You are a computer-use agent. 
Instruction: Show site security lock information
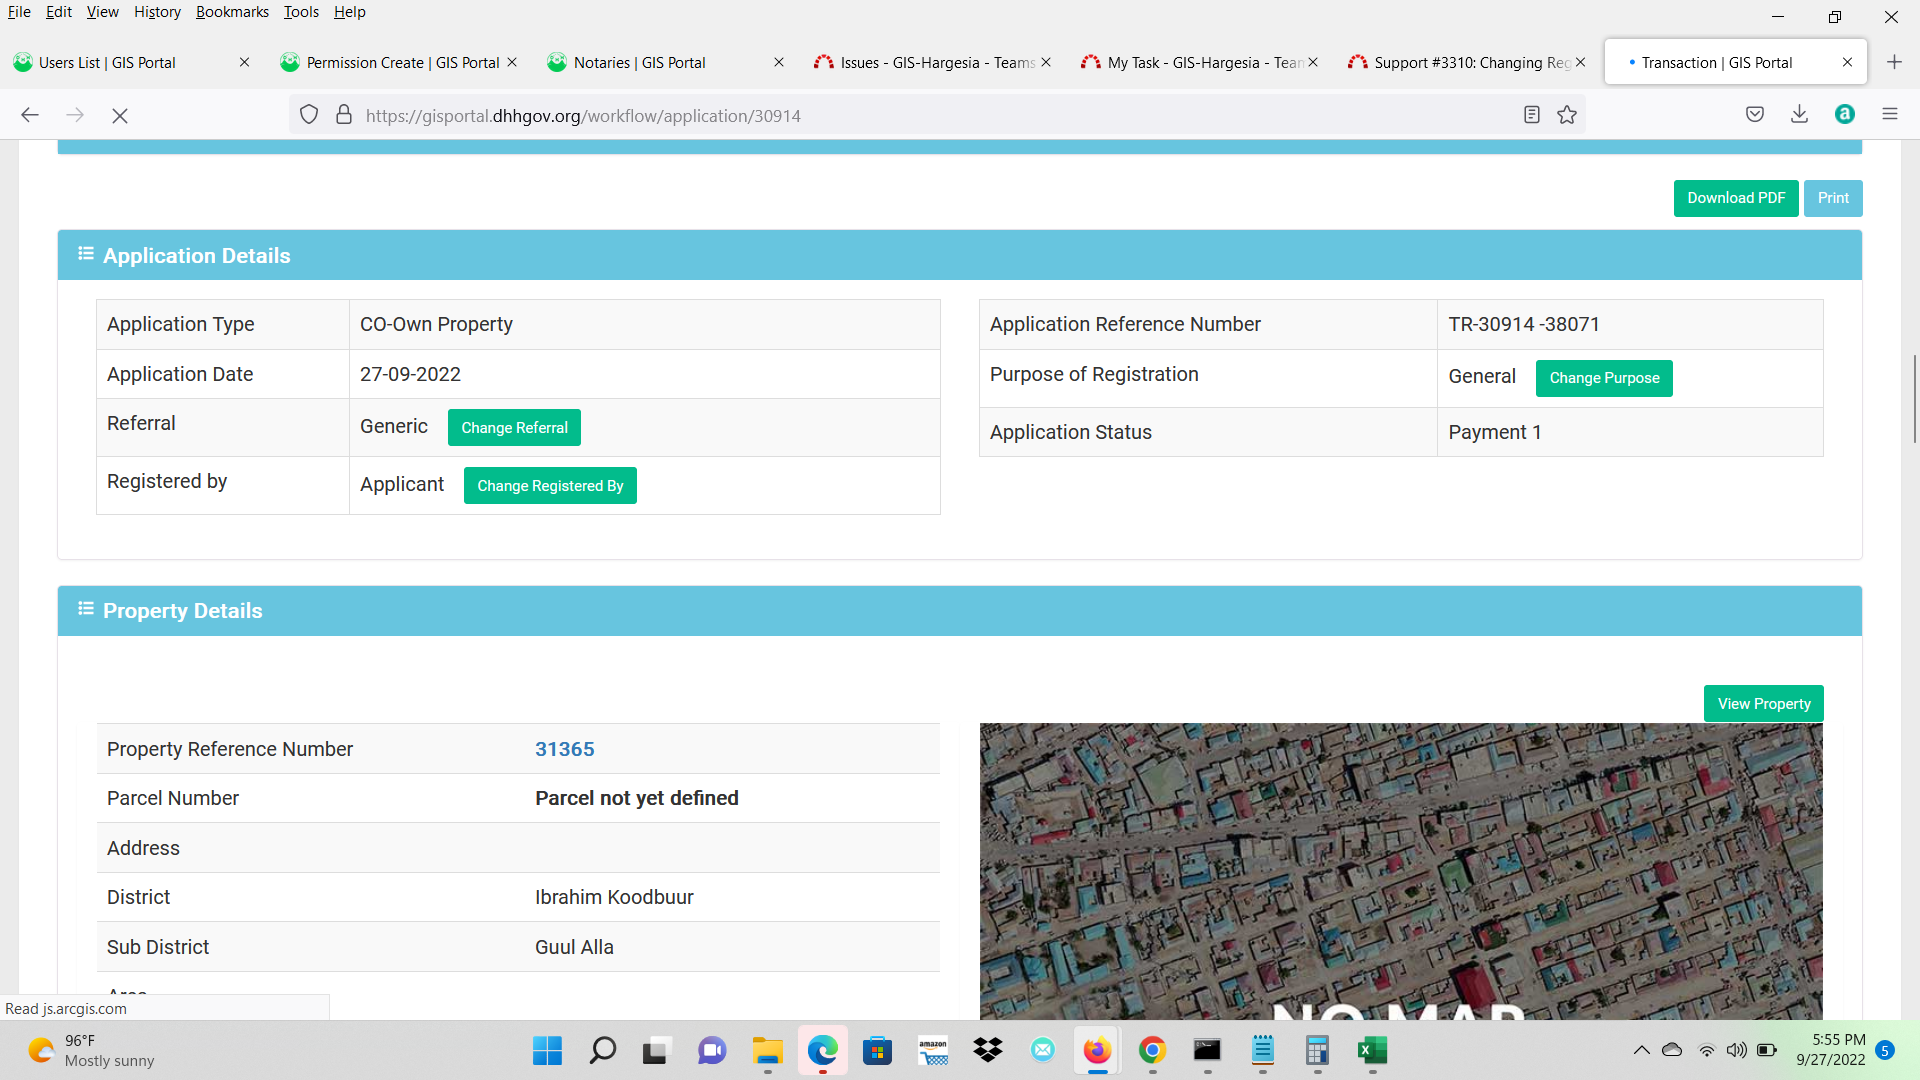(344, 115)
